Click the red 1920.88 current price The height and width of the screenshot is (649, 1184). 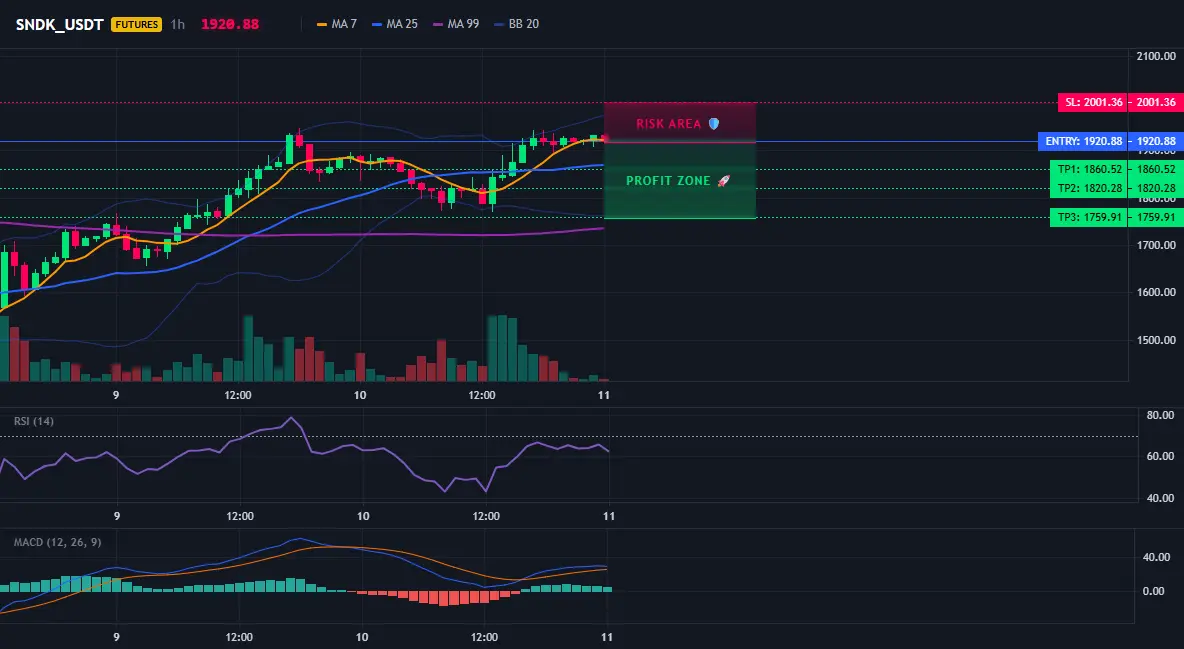click(x=230, y=24)
